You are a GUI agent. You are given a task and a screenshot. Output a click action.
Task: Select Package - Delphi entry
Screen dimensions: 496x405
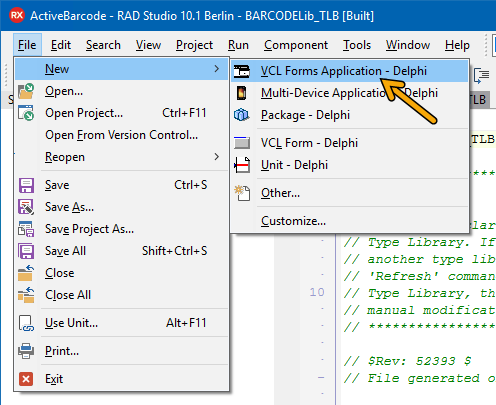[x=350, y=115]
